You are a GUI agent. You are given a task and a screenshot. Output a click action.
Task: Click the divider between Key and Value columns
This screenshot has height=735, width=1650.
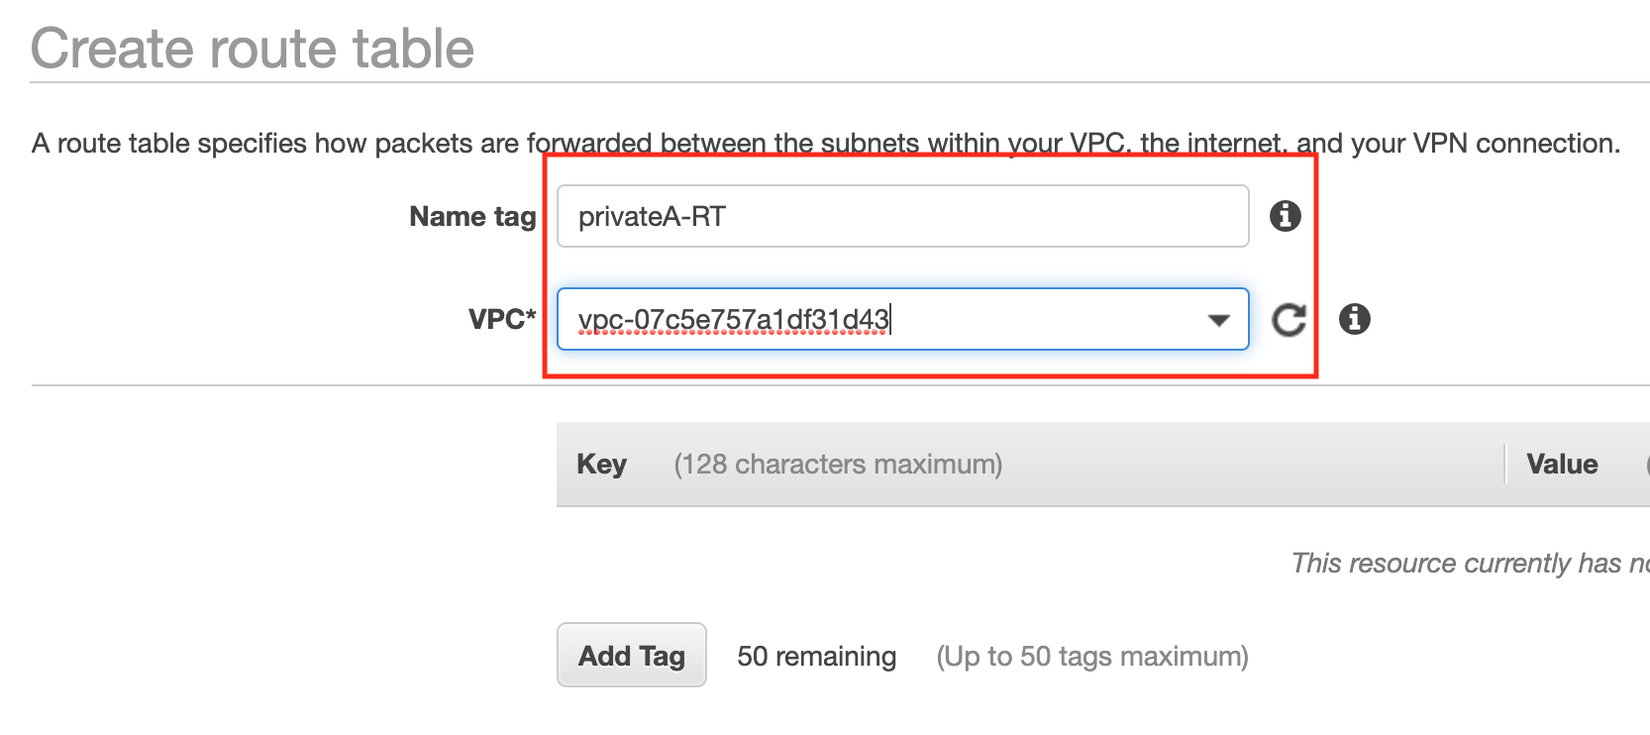(1505, 464)
